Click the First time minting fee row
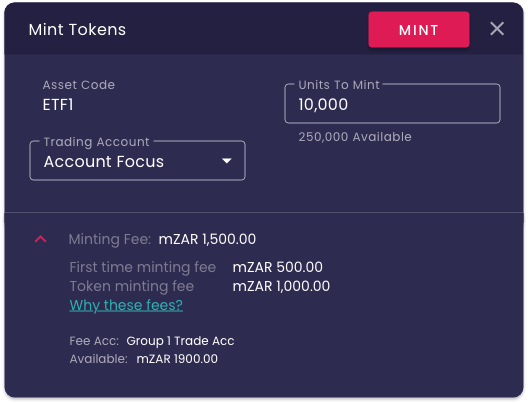This screenshot has height=404, width=528. click(196, 267)
